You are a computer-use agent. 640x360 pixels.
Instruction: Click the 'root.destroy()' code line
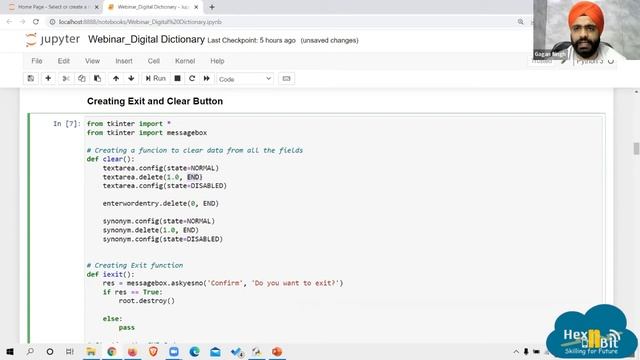[x=147, y=301]
